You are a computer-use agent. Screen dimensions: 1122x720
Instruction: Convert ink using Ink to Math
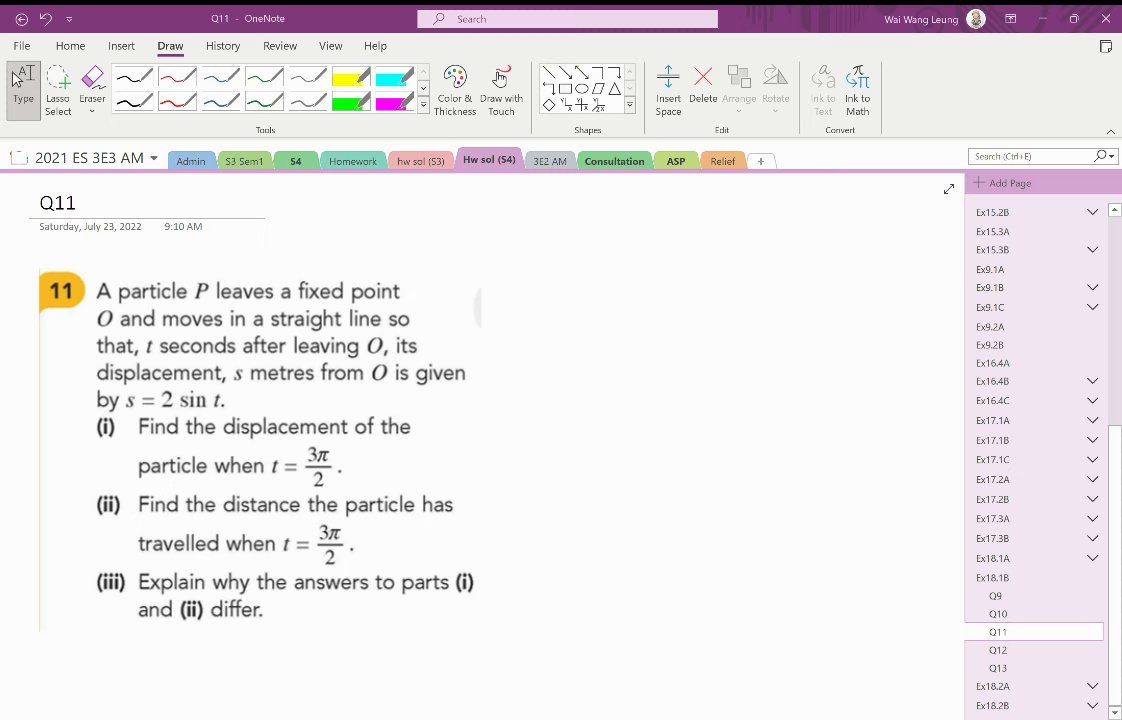click(x=857, y=90)
